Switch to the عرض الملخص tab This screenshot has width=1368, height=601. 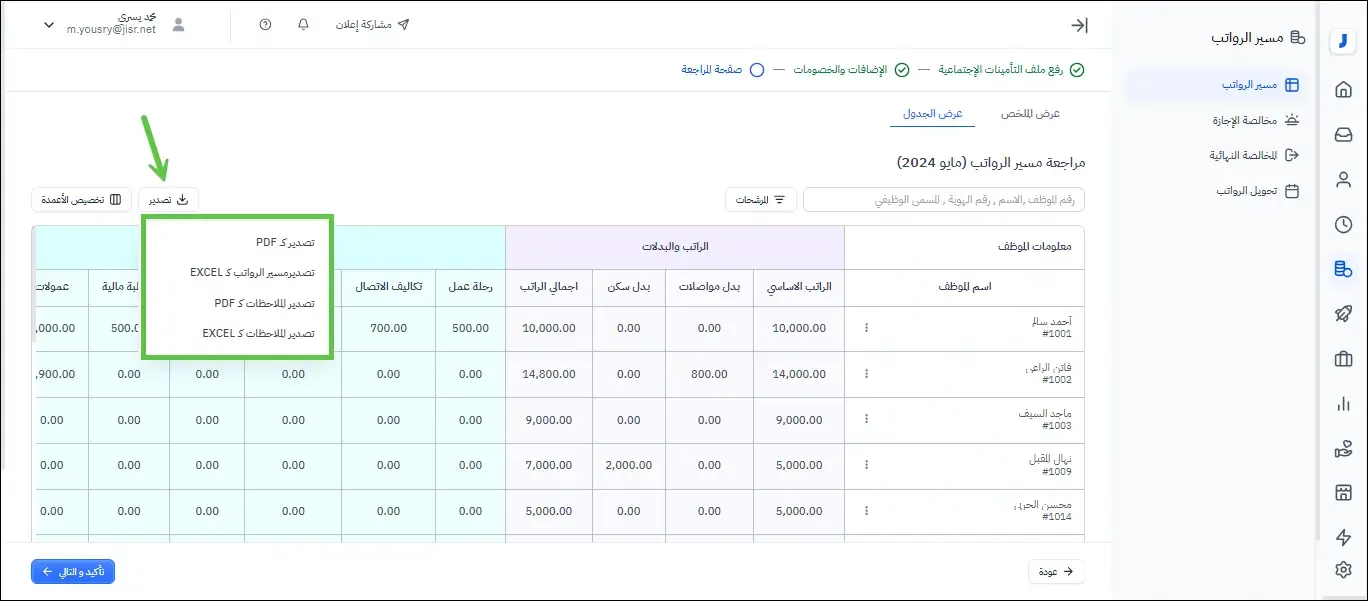pyautogui.click(x=1028, y=113)
